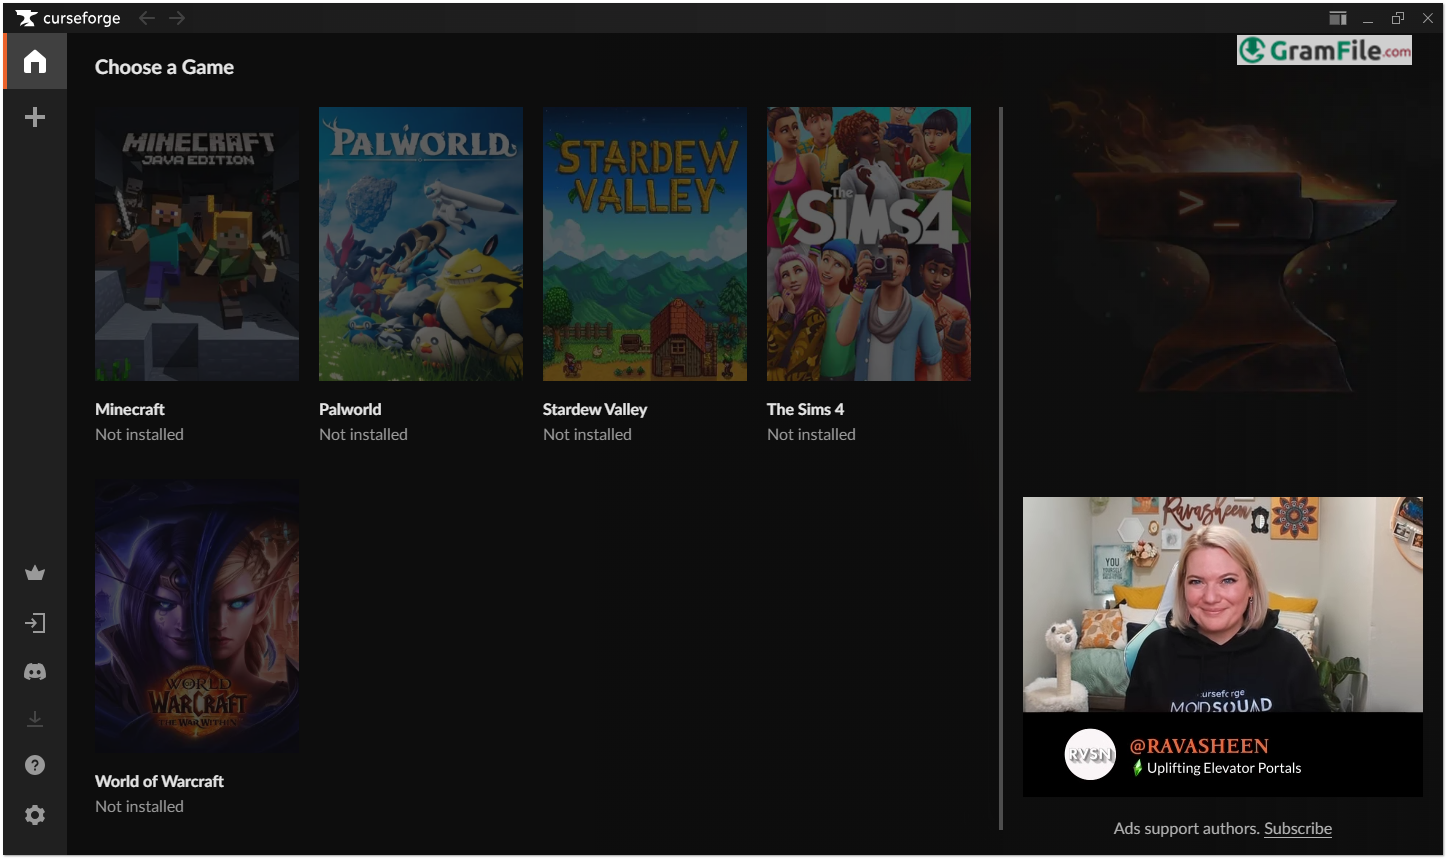Click the plus add-game sidebar icon
Screen dimensions: 1447x859
[x=35, y=118]
